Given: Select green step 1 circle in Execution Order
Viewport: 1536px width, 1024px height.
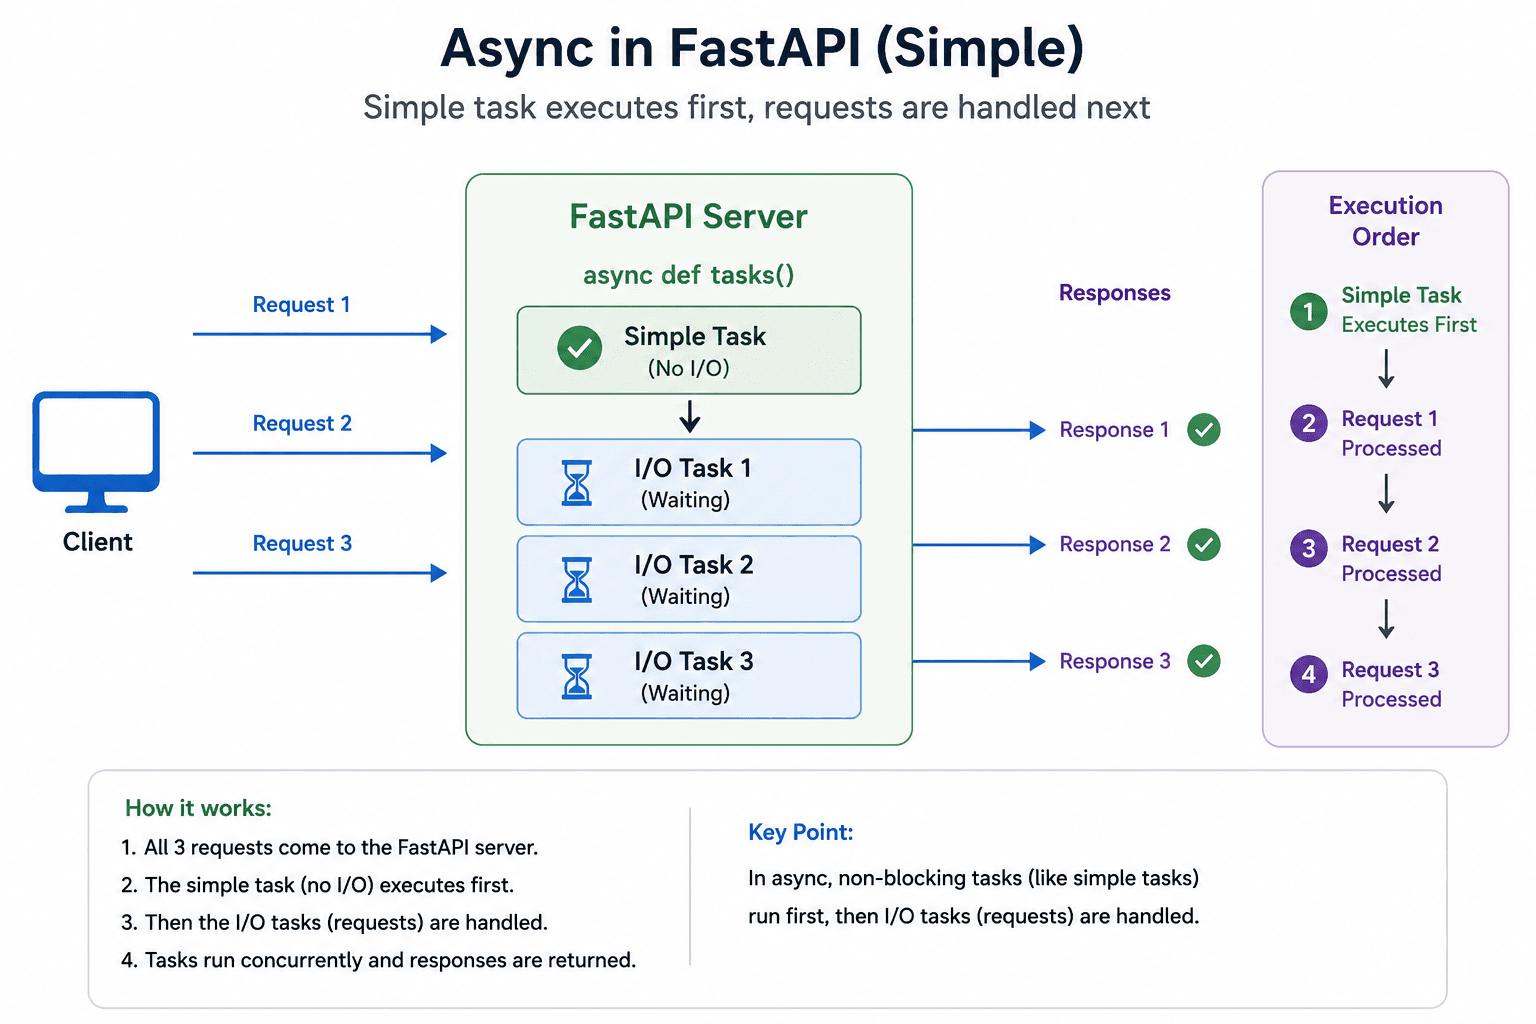Looking at the screenshot, I should (1309, 311).
